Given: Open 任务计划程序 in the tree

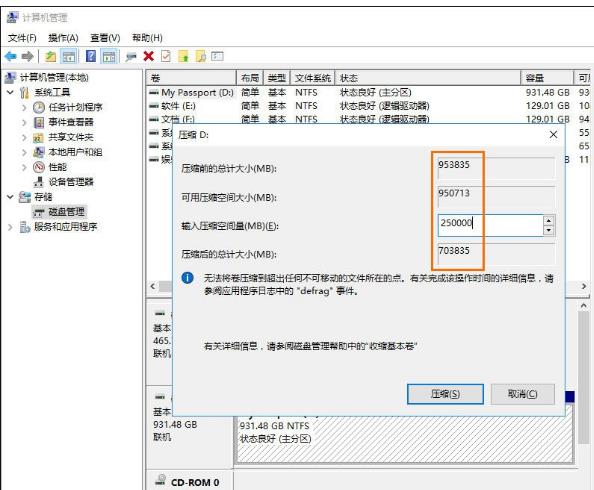Looking at the screenshot, I should tap(75, 107).
